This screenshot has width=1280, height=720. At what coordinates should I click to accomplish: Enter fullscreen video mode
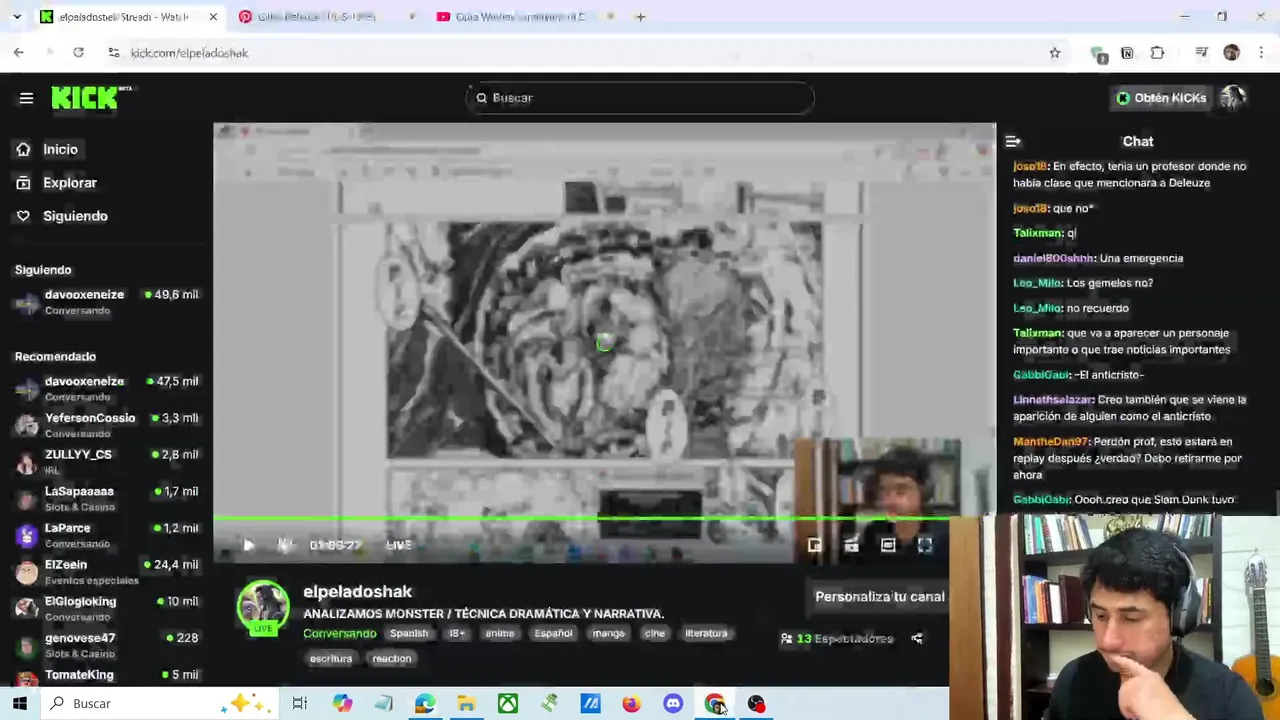coord(925,545)
